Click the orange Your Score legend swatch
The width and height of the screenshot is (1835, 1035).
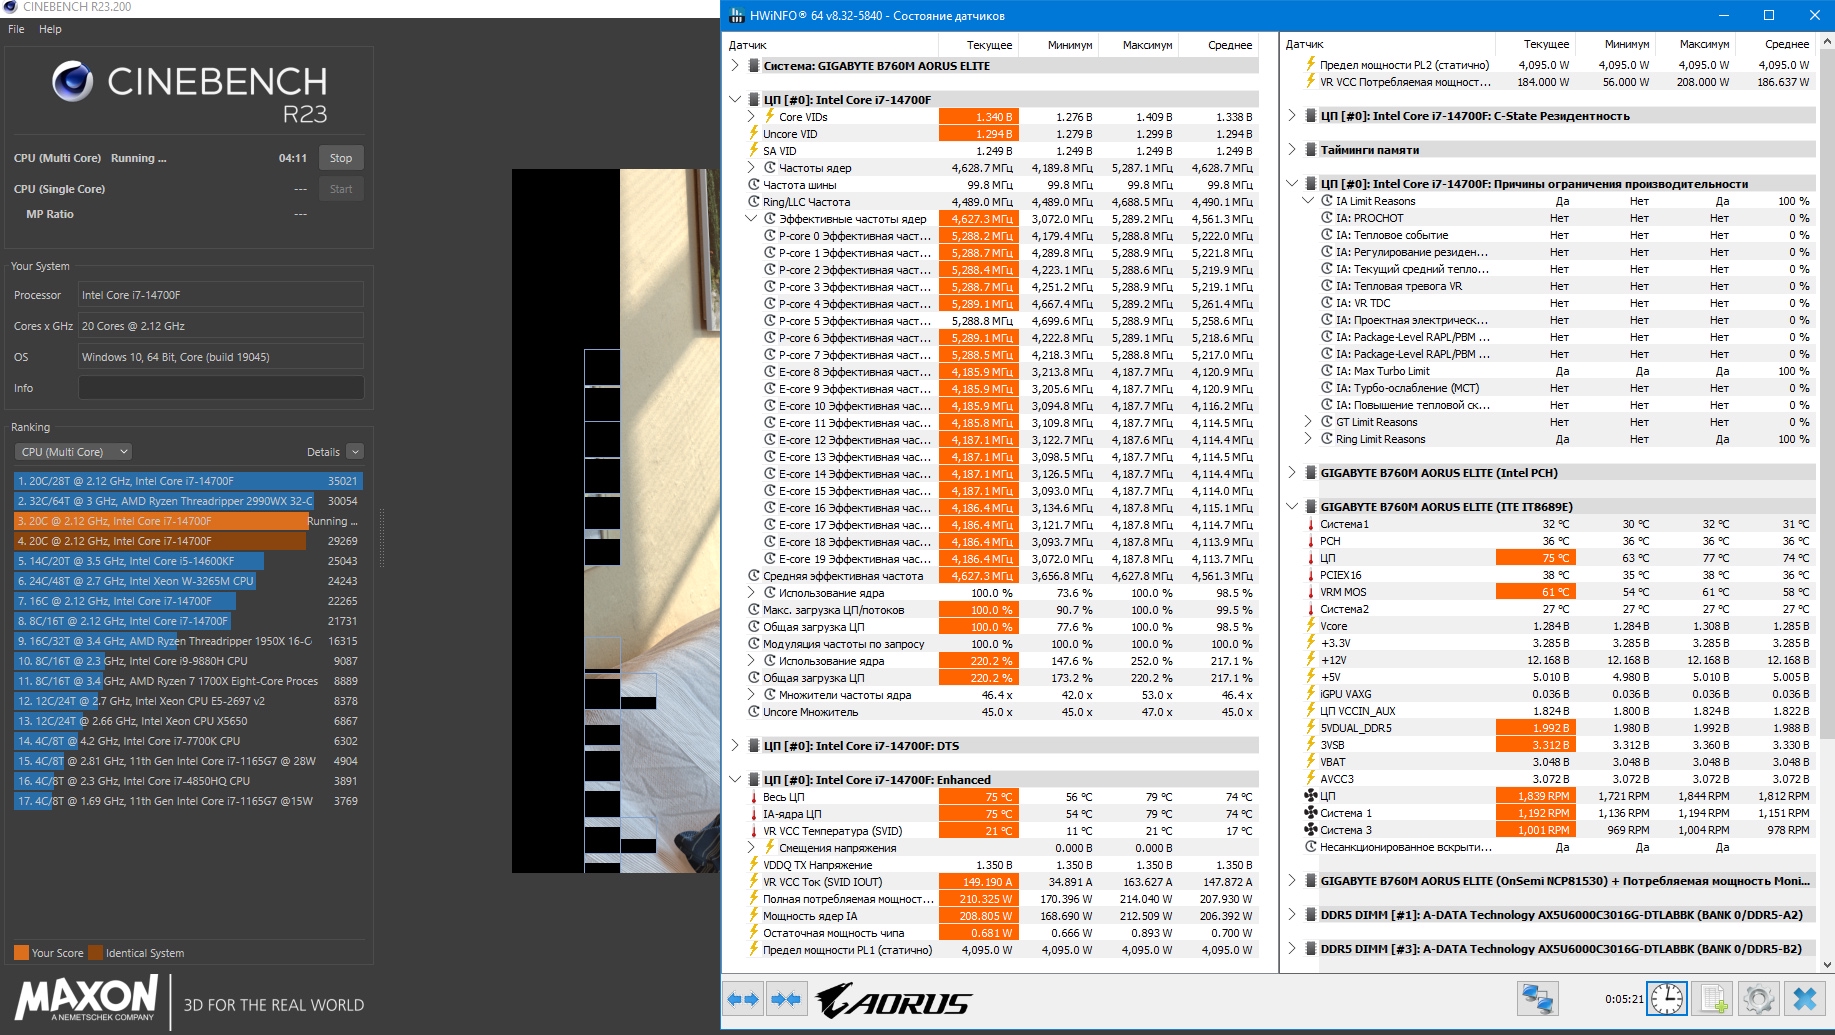21,953
